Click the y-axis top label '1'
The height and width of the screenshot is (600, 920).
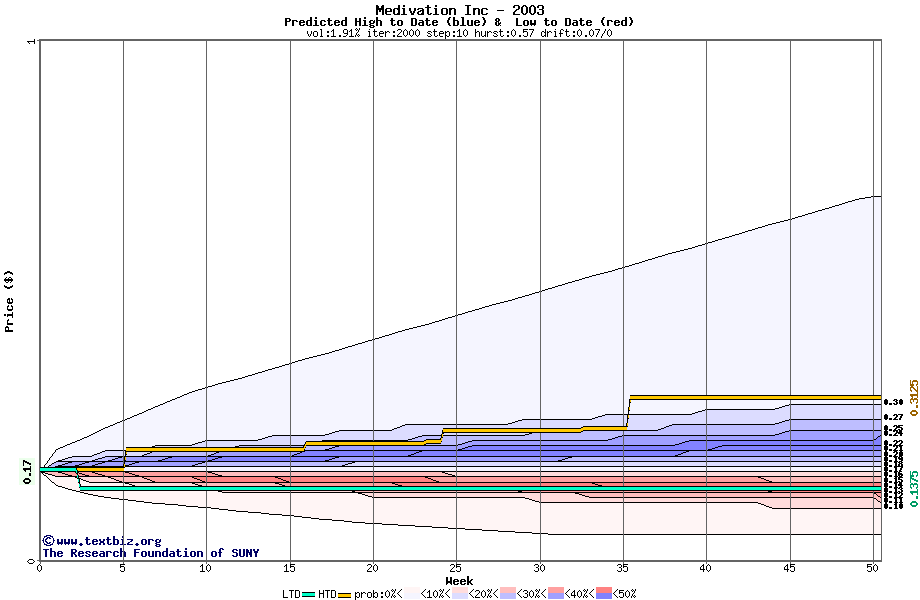(x=32, y=42)
